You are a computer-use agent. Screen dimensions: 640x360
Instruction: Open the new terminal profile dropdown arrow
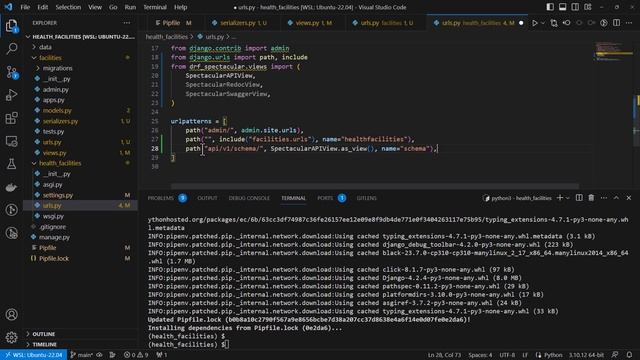coord(567,198)
